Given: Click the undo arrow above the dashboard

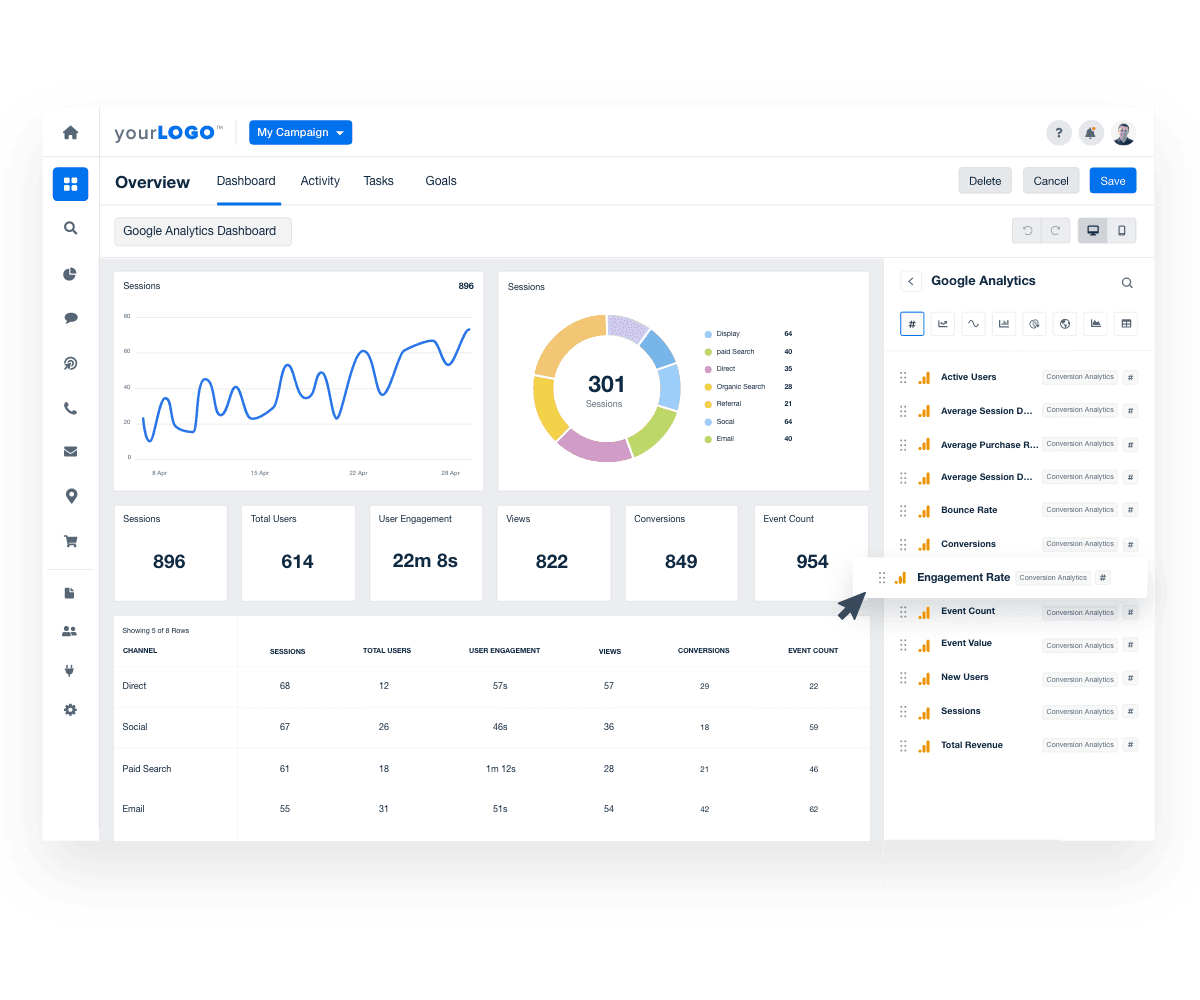Looking at the screenshot, I should 1026,230.
